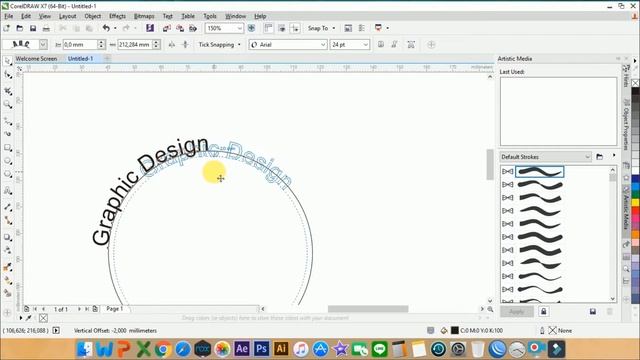
Task: Open Google Chrome from the dock
Action: coord(163,349)
